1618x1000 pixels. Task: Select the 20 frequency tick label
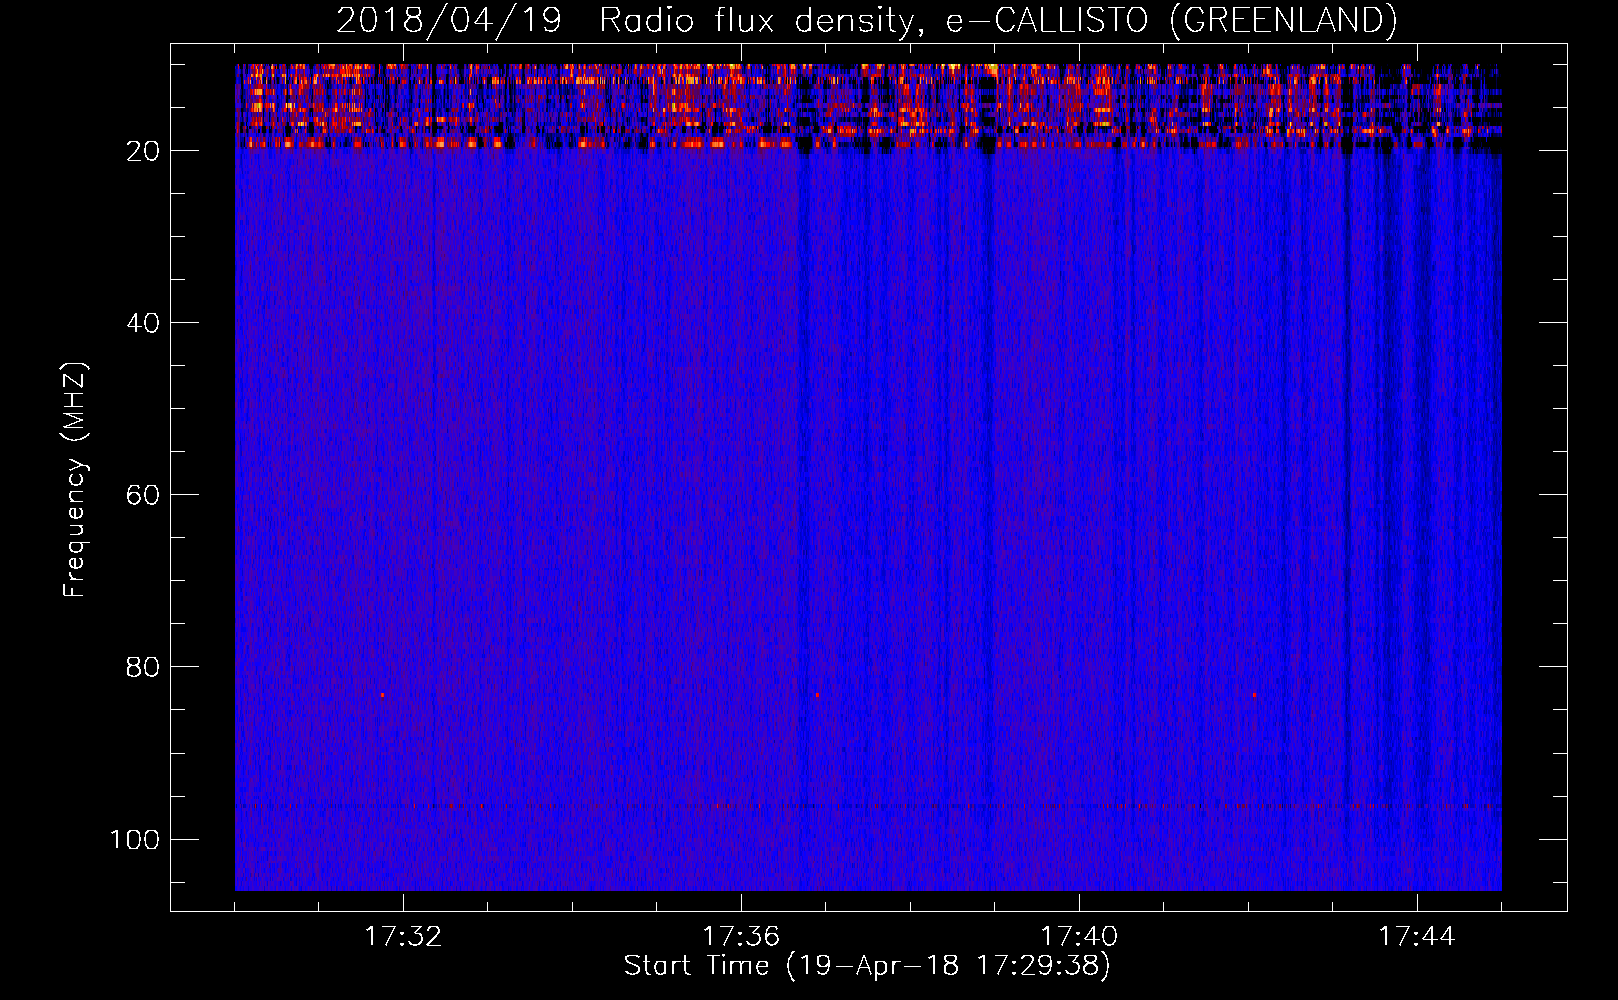point(143,151)
